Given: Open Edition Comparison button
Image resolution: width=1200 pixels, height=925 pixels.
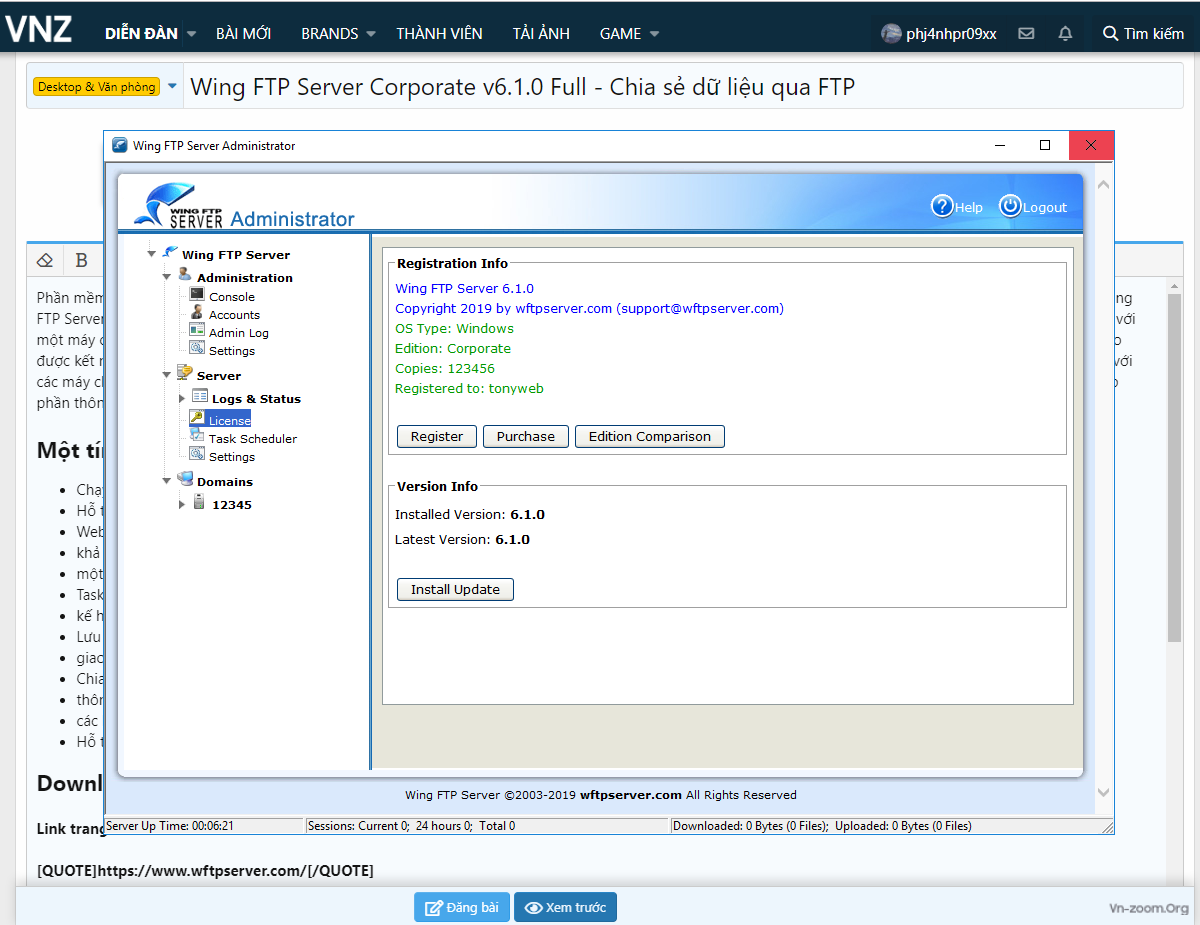Looking at the screenshot, I should (650, 436).
